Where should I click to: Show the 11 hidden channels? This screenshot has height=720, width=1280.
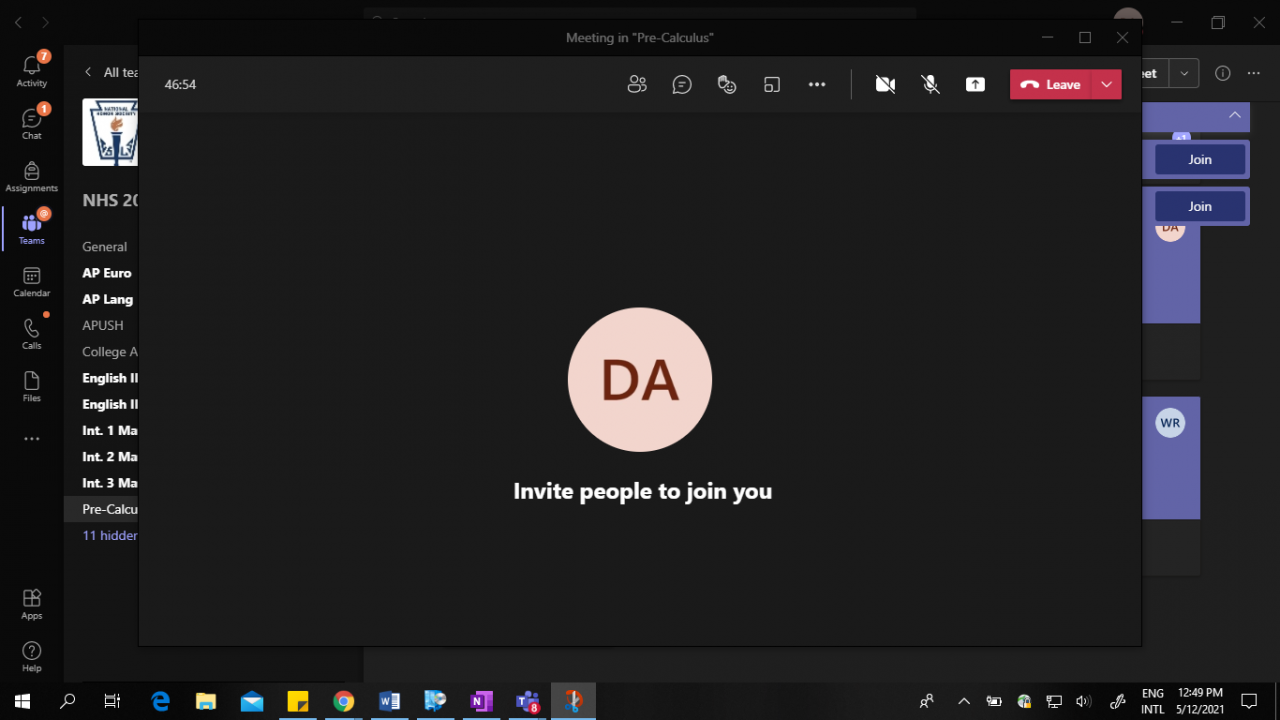110,535
